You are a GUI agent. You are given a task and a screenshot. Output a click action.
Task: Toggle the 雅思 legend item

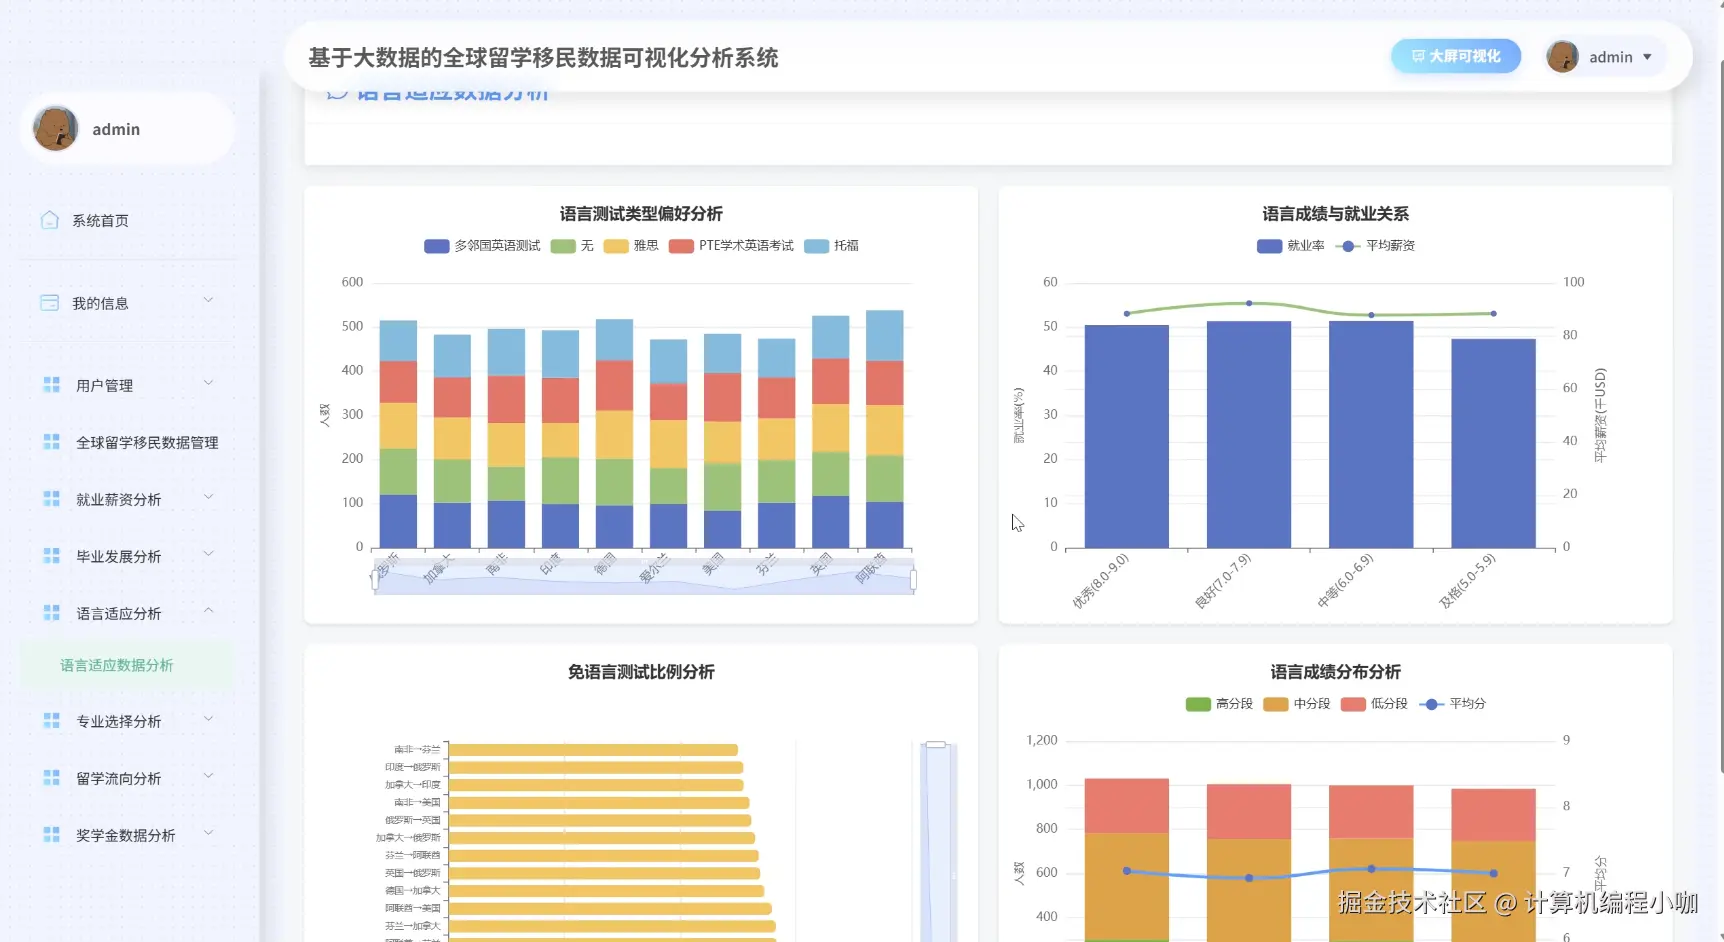click(630, 245)
